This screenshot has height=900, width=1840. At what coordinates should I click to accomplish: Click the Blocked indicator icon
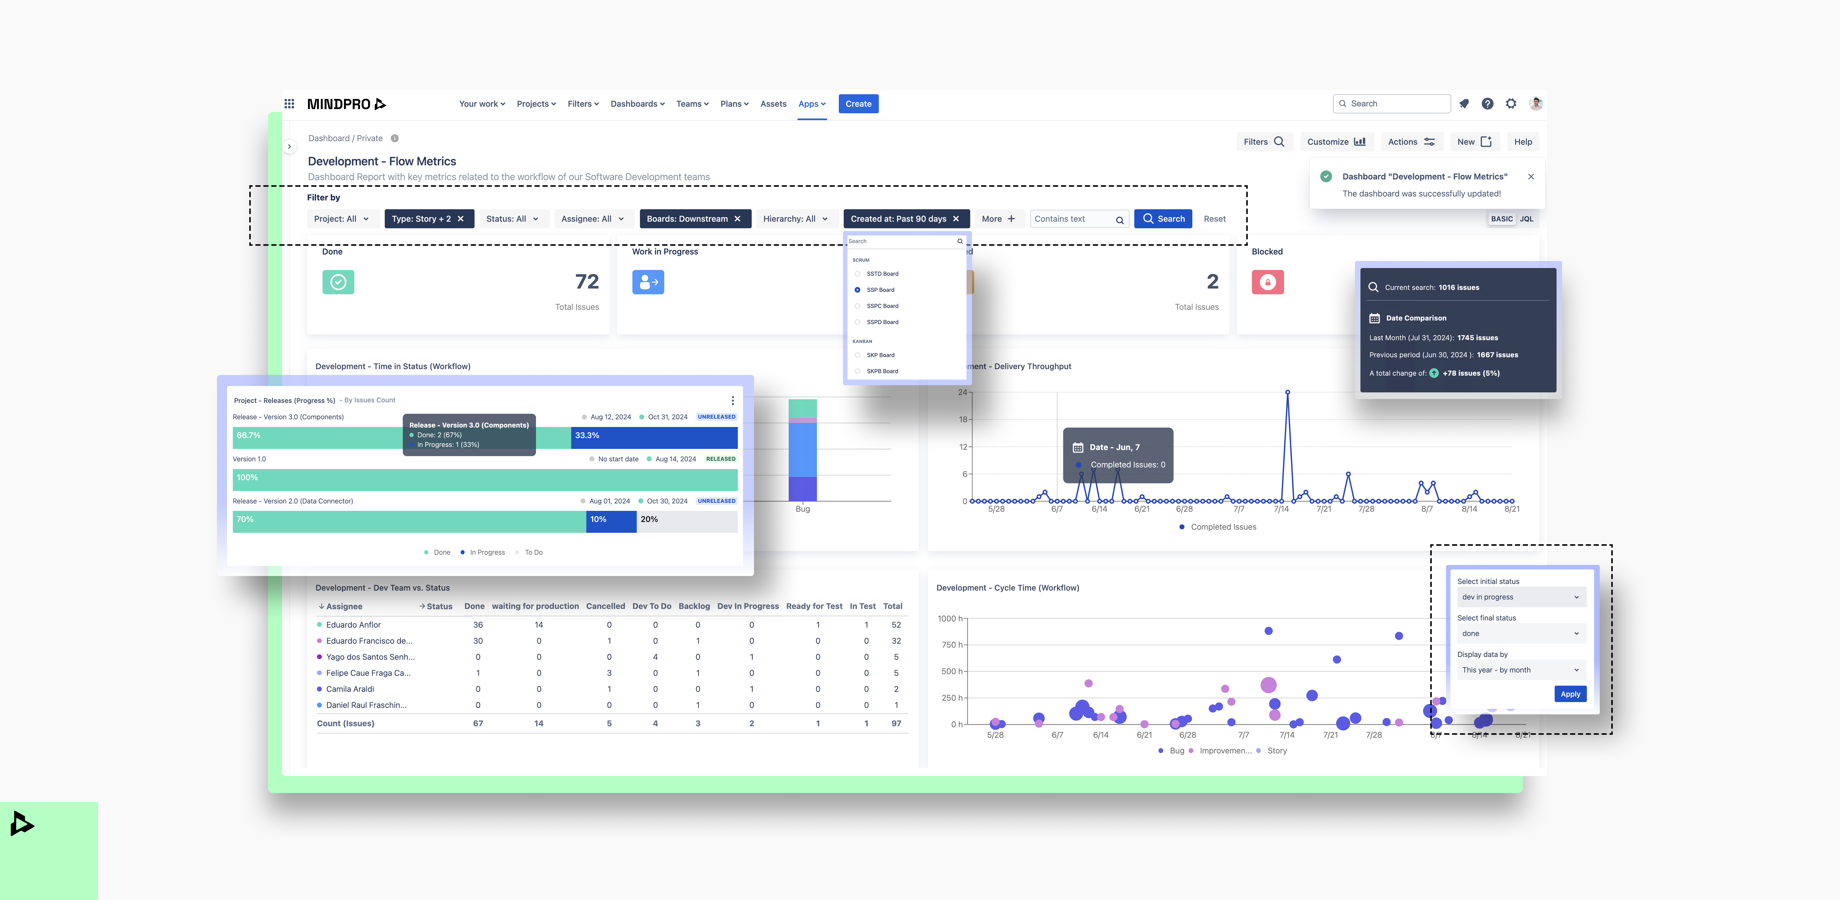click(1267, 282)
